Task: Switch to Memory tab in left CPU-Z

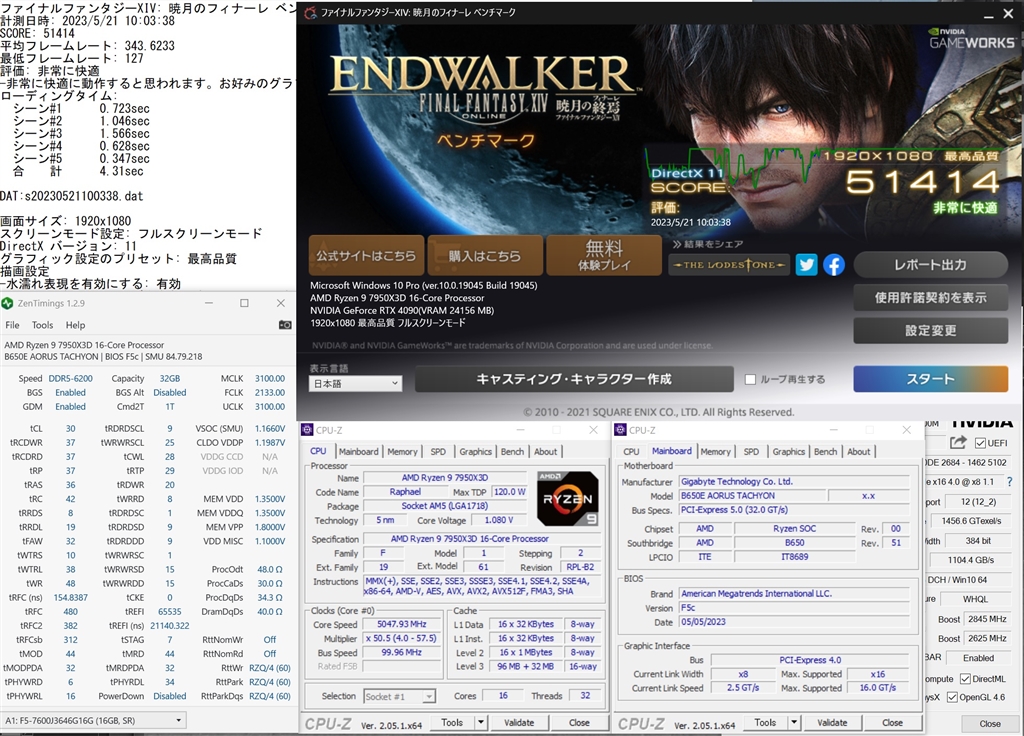Action: [402, 451]
